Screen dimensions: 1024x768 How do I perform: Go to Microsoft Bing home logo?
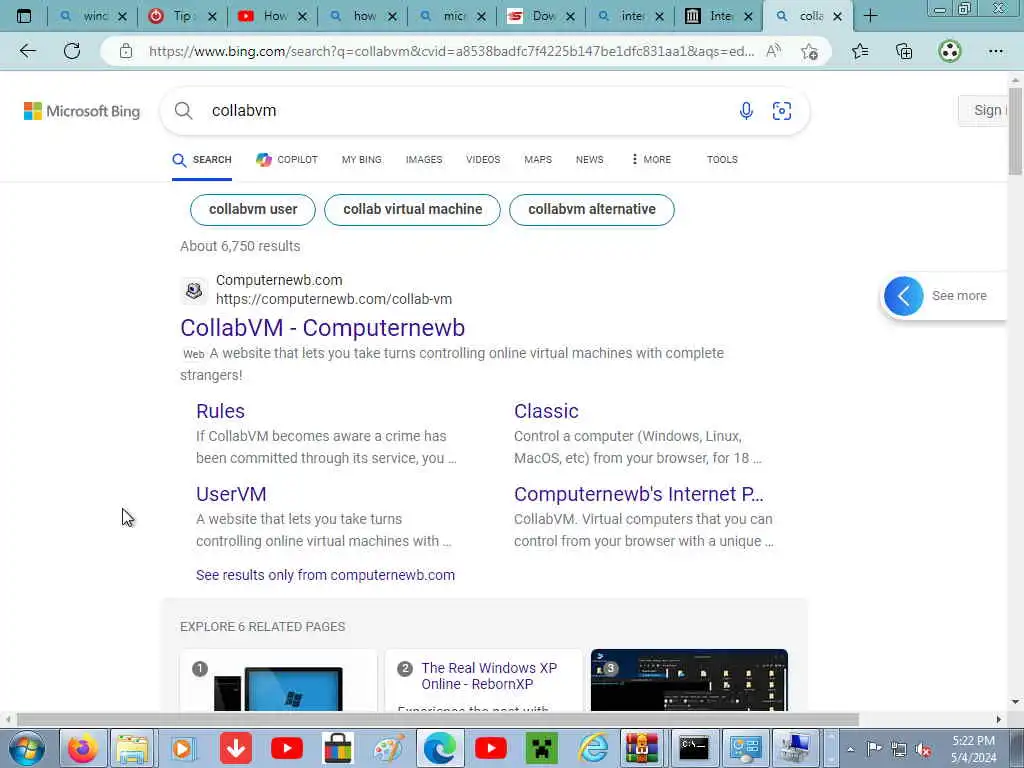pyautogui.click(x=82, y=111)
